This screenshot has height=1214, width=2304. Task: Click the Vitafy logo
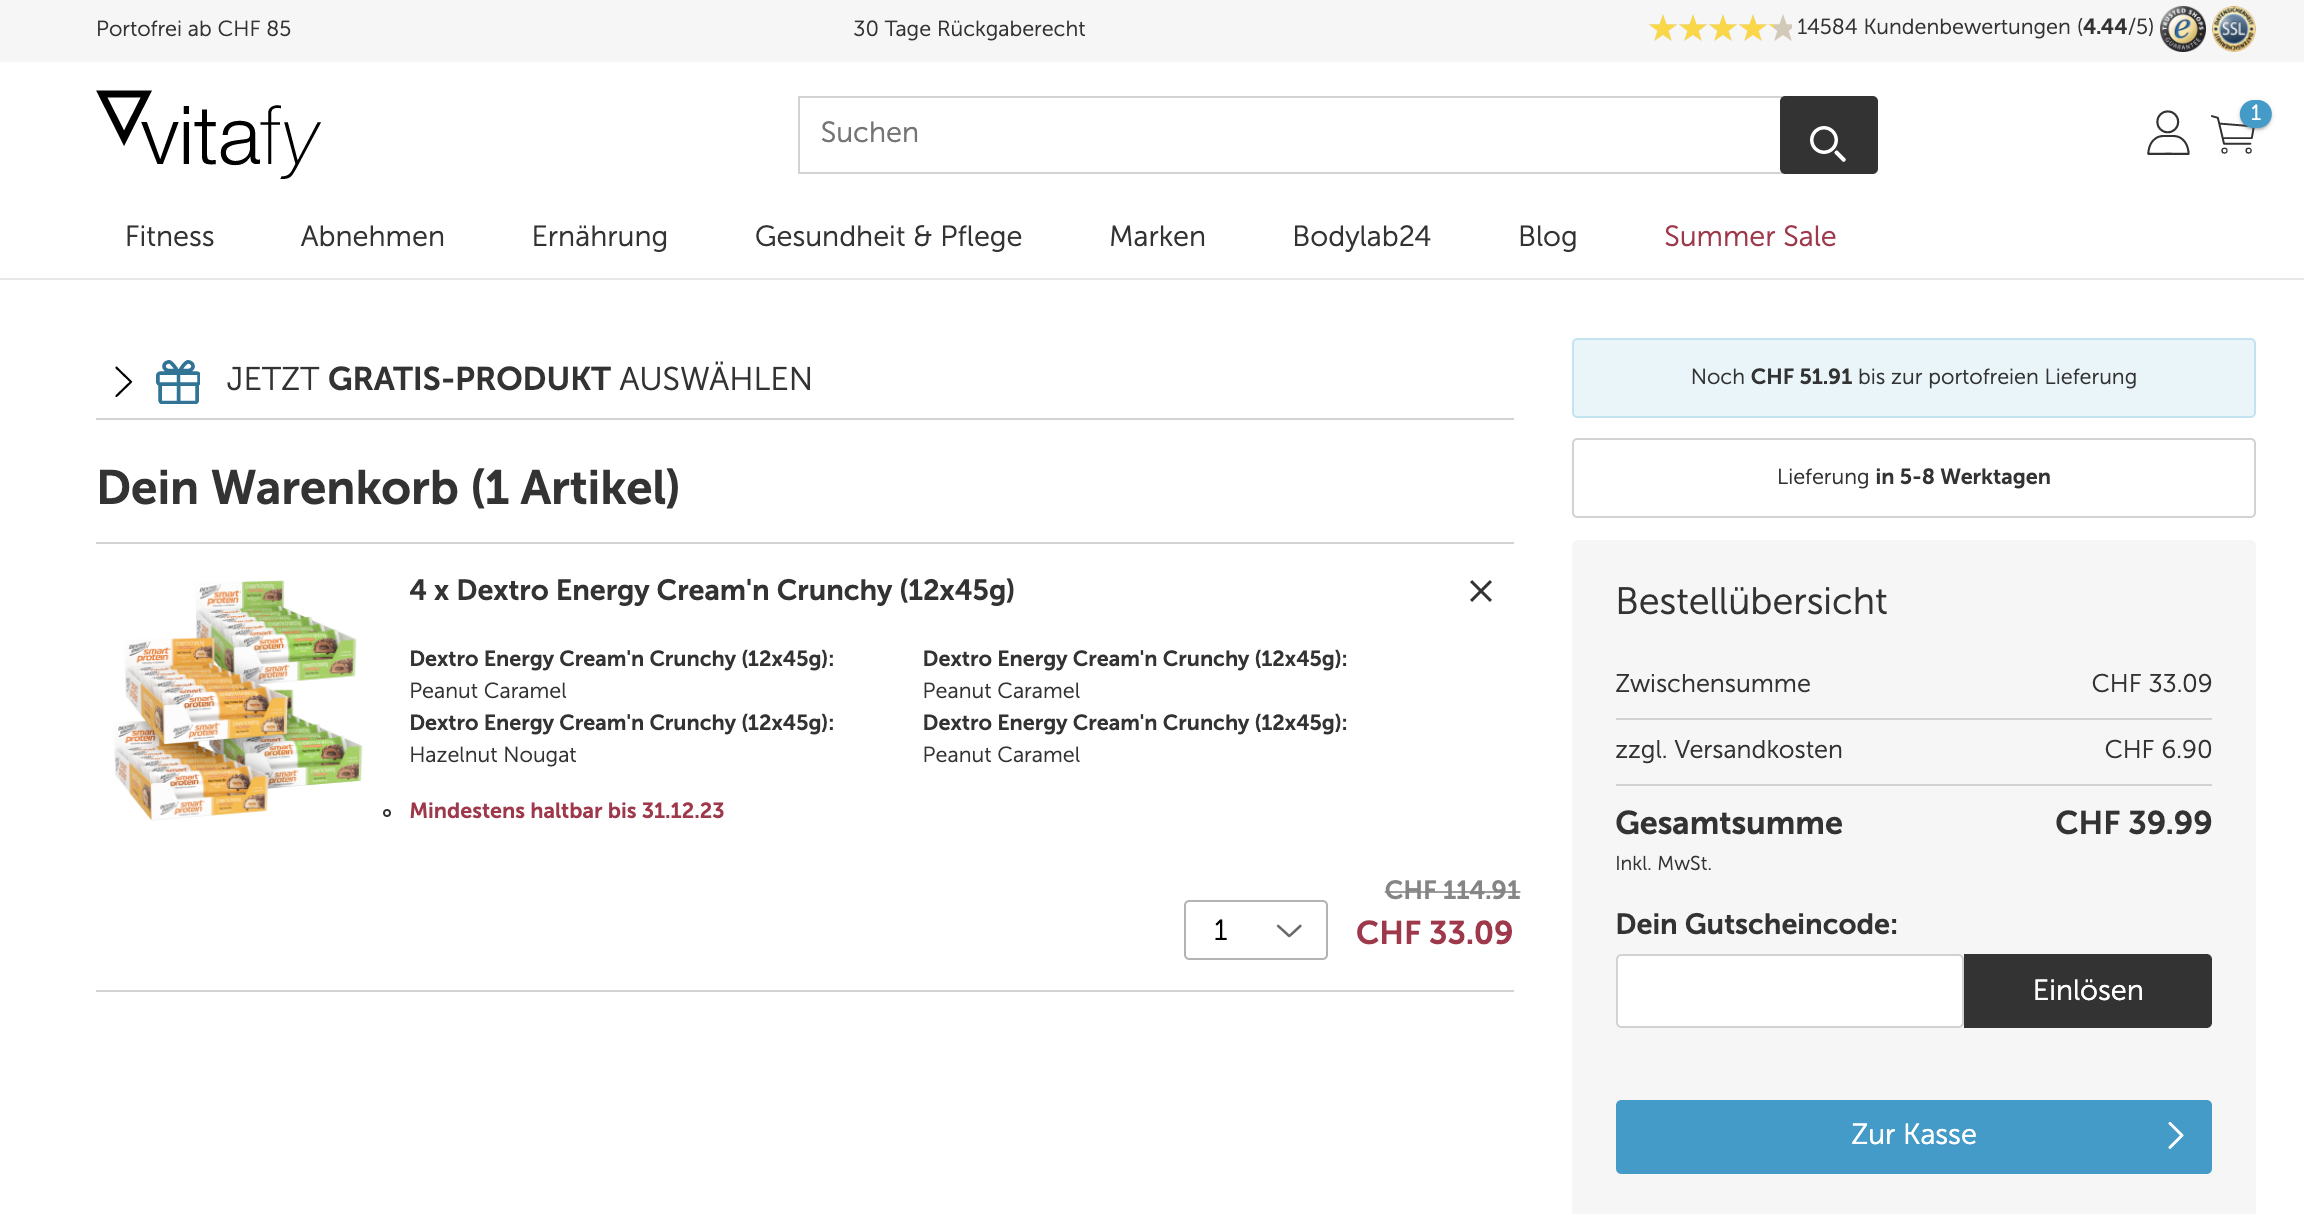coord(209,135)
